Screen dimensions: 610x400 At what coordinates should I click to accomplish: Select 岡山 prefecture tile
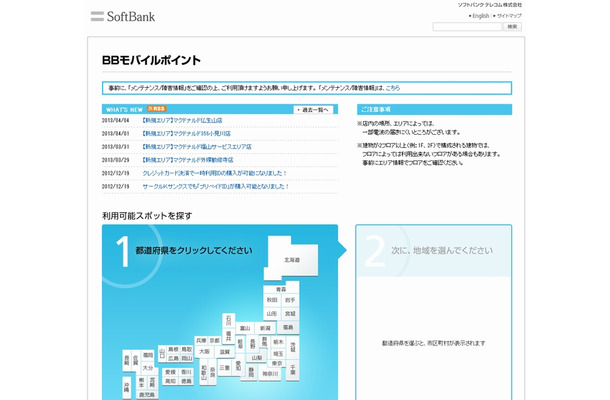pyautogui.click(x=187, y=358)
